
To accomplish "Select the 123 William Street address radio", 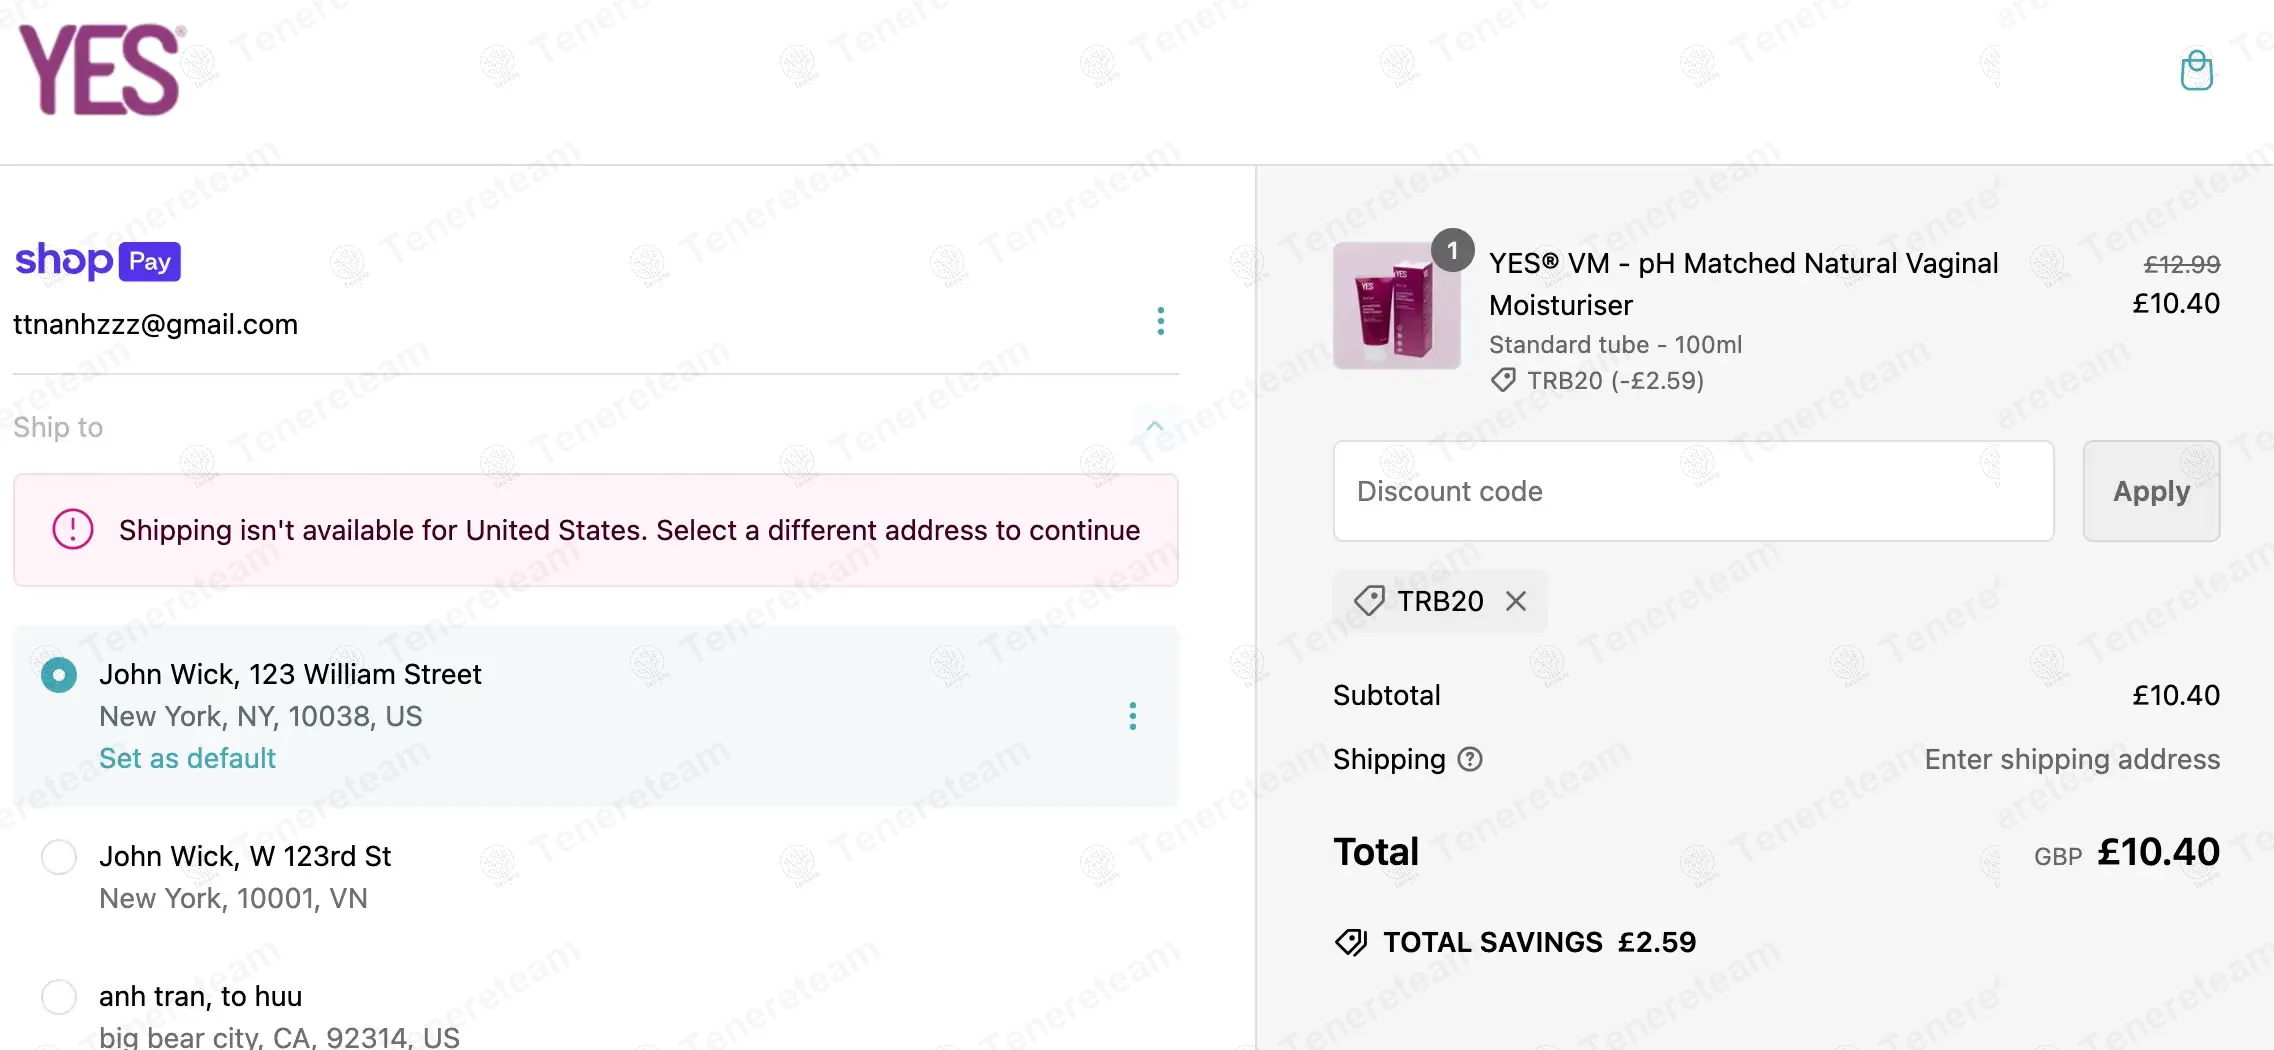I will click(59, 675).
